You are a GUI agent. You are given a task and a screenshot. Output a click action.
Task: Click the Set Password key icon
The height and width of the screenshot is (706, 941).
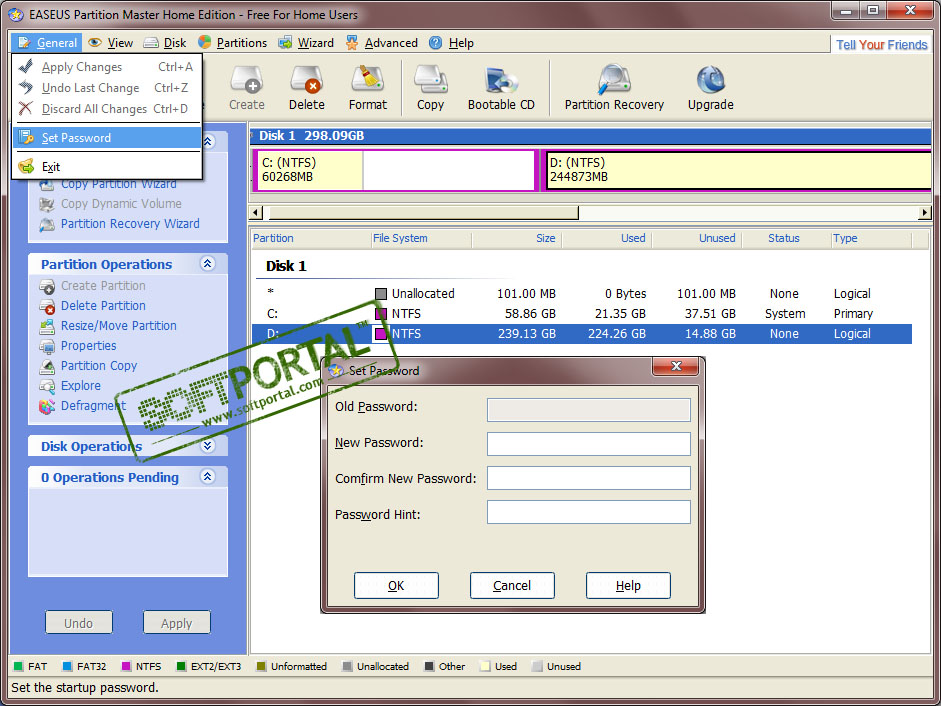[26, 137]
